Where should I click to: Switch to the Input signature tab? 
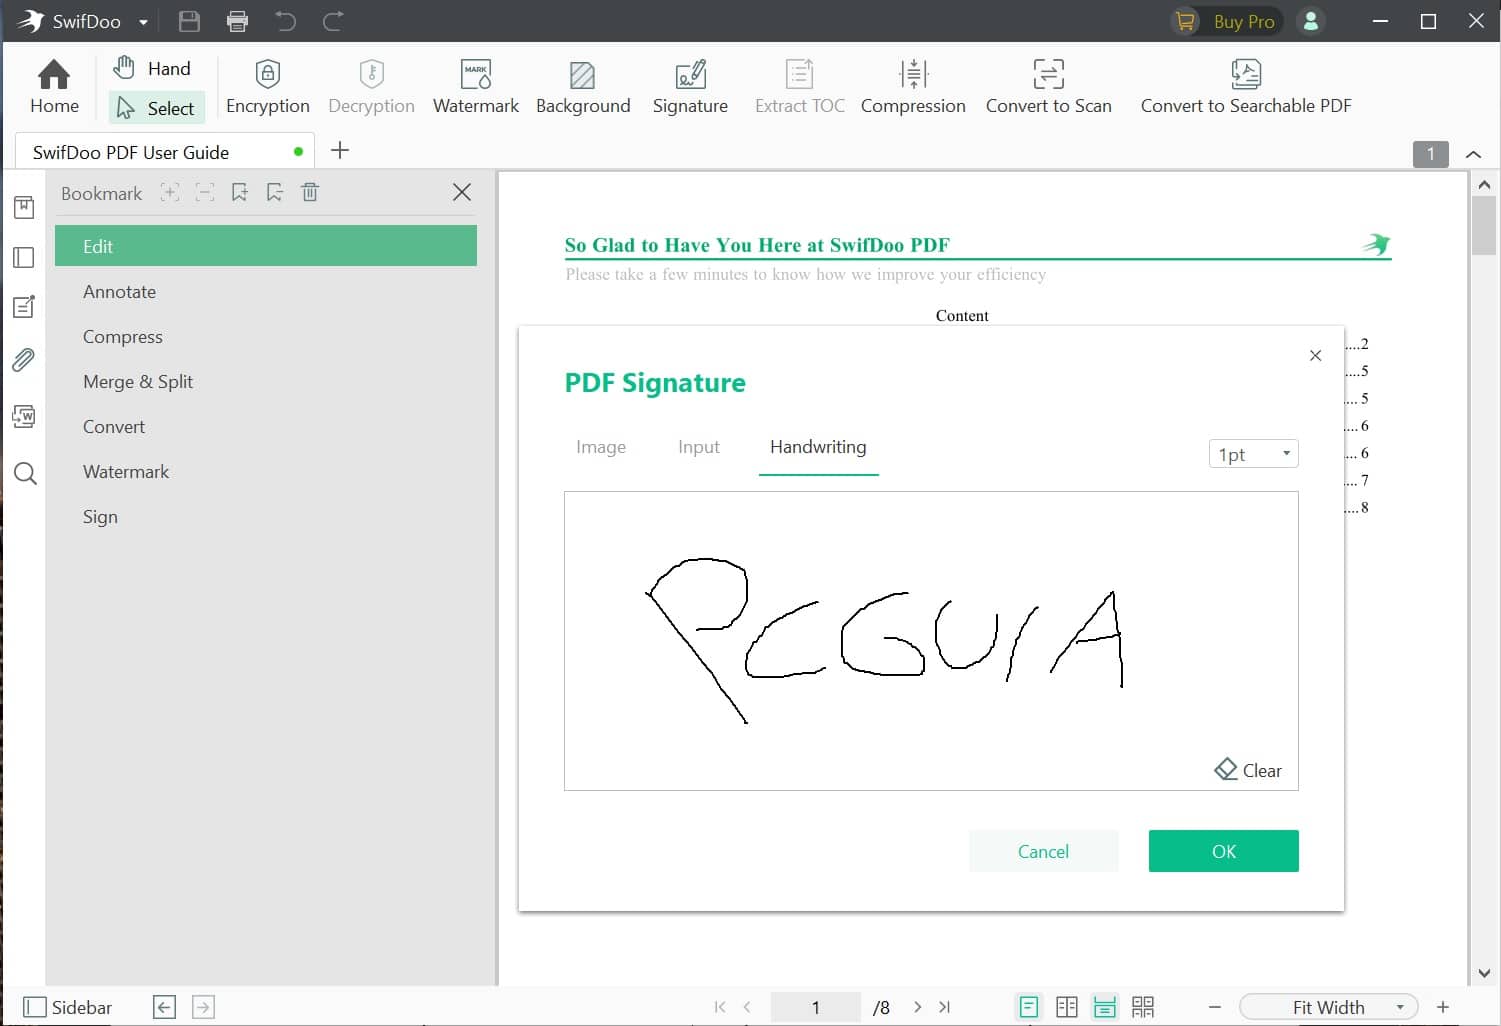pos(699,447)
